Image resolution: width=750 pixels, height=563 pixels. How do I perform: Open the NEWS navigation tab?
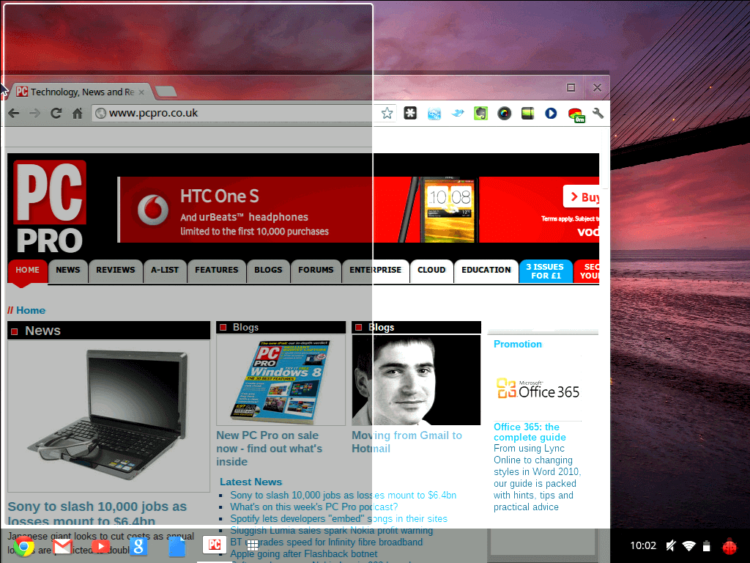coord(68,270)
